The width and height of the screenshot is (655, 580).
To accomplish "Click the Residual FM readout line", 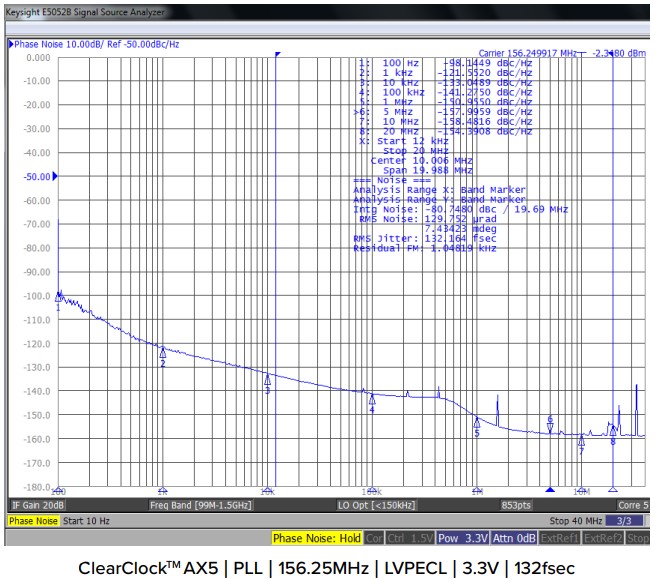I will pos(425,248).
